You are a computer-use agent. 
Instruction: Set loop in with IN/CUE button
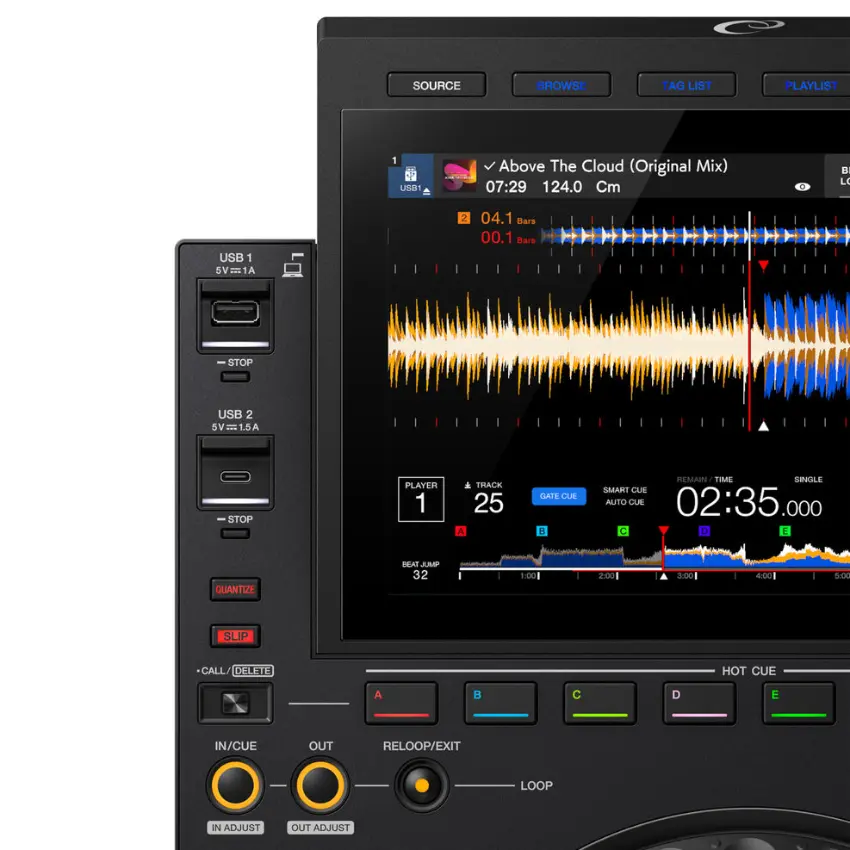point(235,785)
